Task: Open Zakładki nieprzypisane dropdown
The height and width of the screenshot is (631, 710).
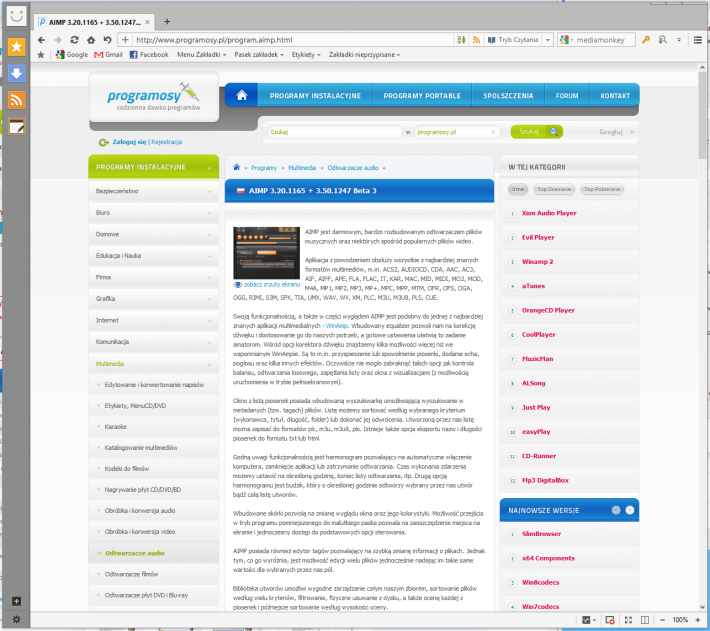Action: pyautogui.click(x=365, y=55)
